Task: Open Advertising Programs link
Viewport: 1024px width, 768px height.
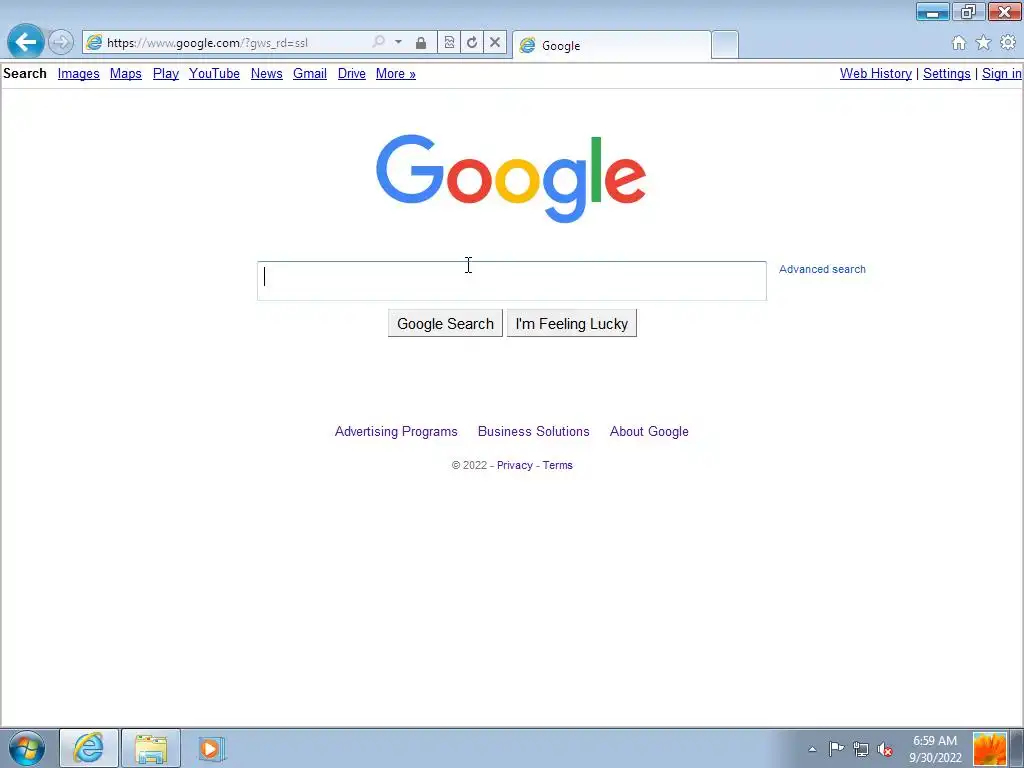Action: click(x=396, y=431)
